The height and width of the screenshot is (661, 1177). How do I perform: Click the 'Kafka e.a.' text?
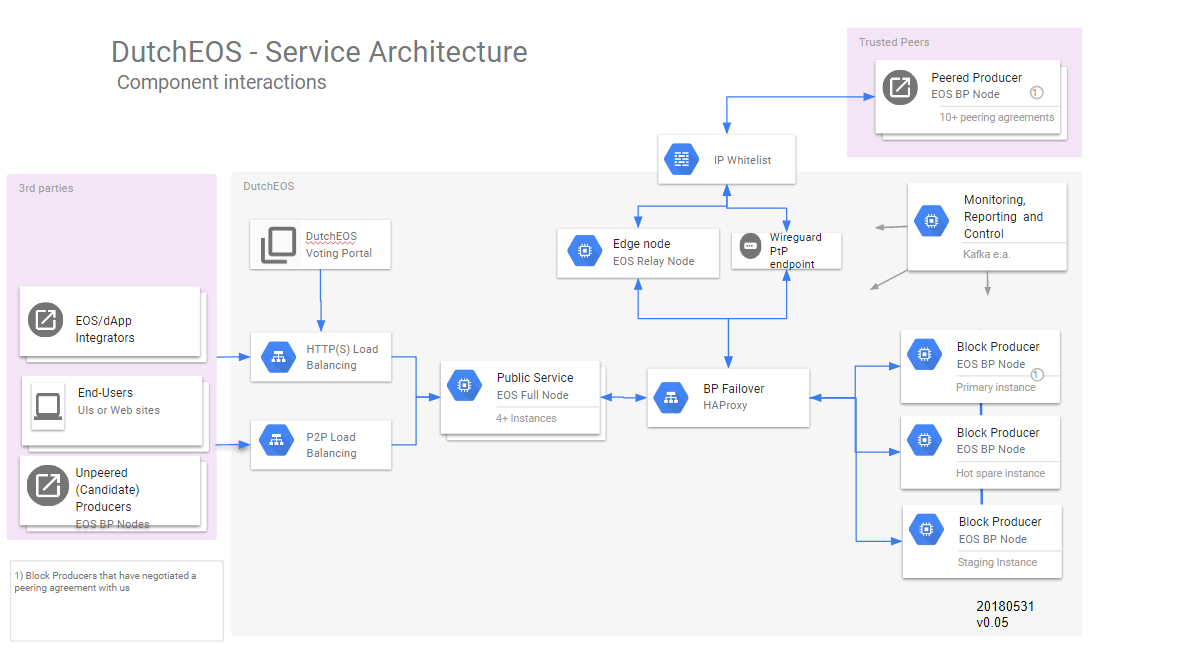[987, 254]
